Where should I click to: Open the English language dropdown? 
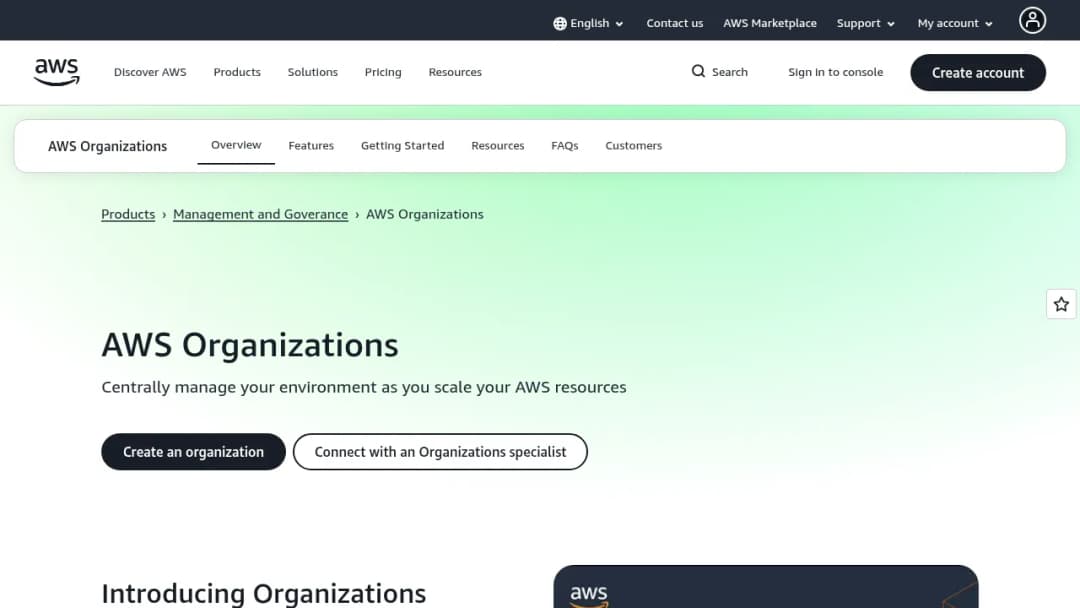pos(589,23)
